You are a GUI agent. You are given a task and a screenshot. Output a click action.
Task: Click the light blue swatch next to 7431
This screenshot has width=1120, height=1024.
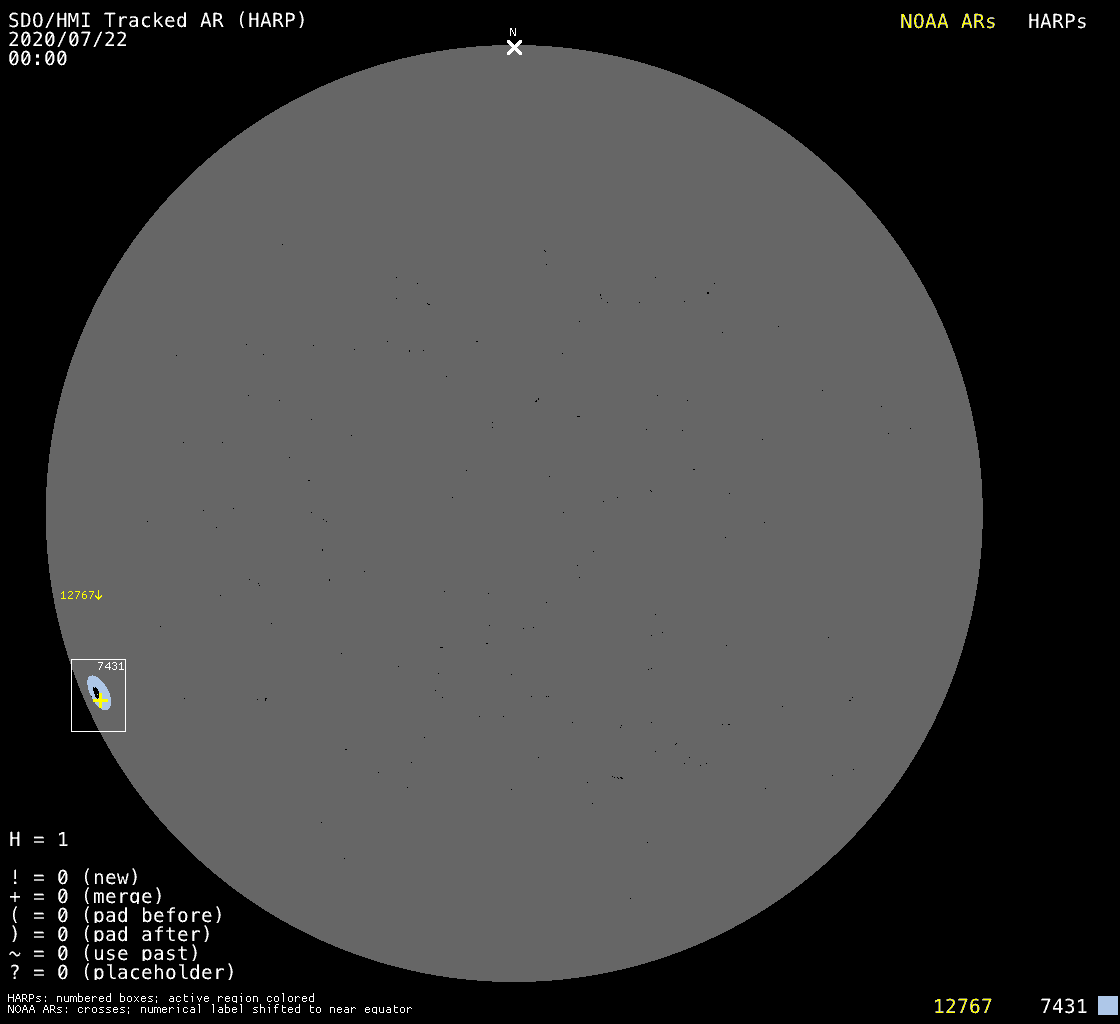coord(1107,1005)
